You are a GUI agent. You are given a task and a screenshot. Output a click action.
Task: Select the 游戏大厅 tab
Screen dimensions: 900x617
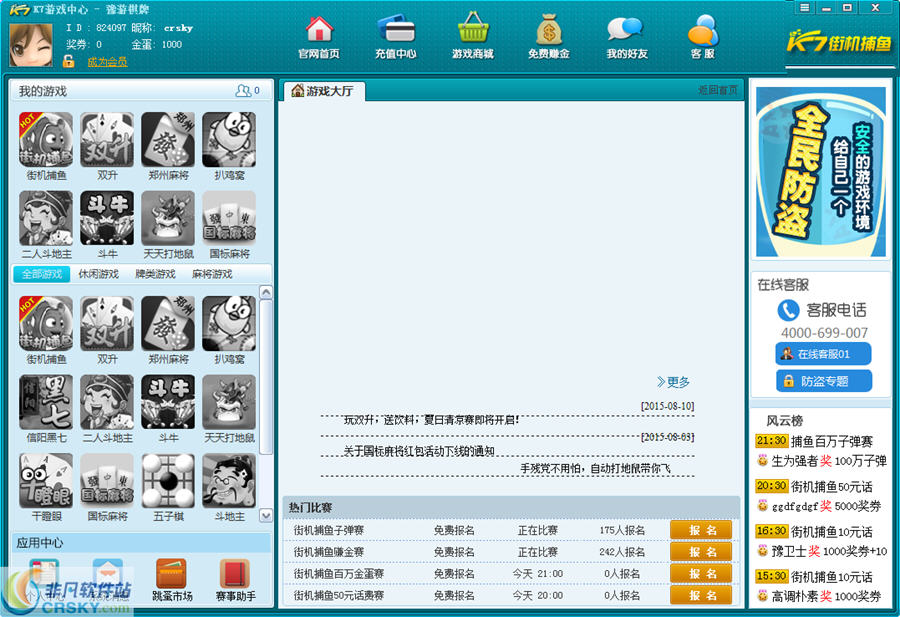tap(323, 89)
